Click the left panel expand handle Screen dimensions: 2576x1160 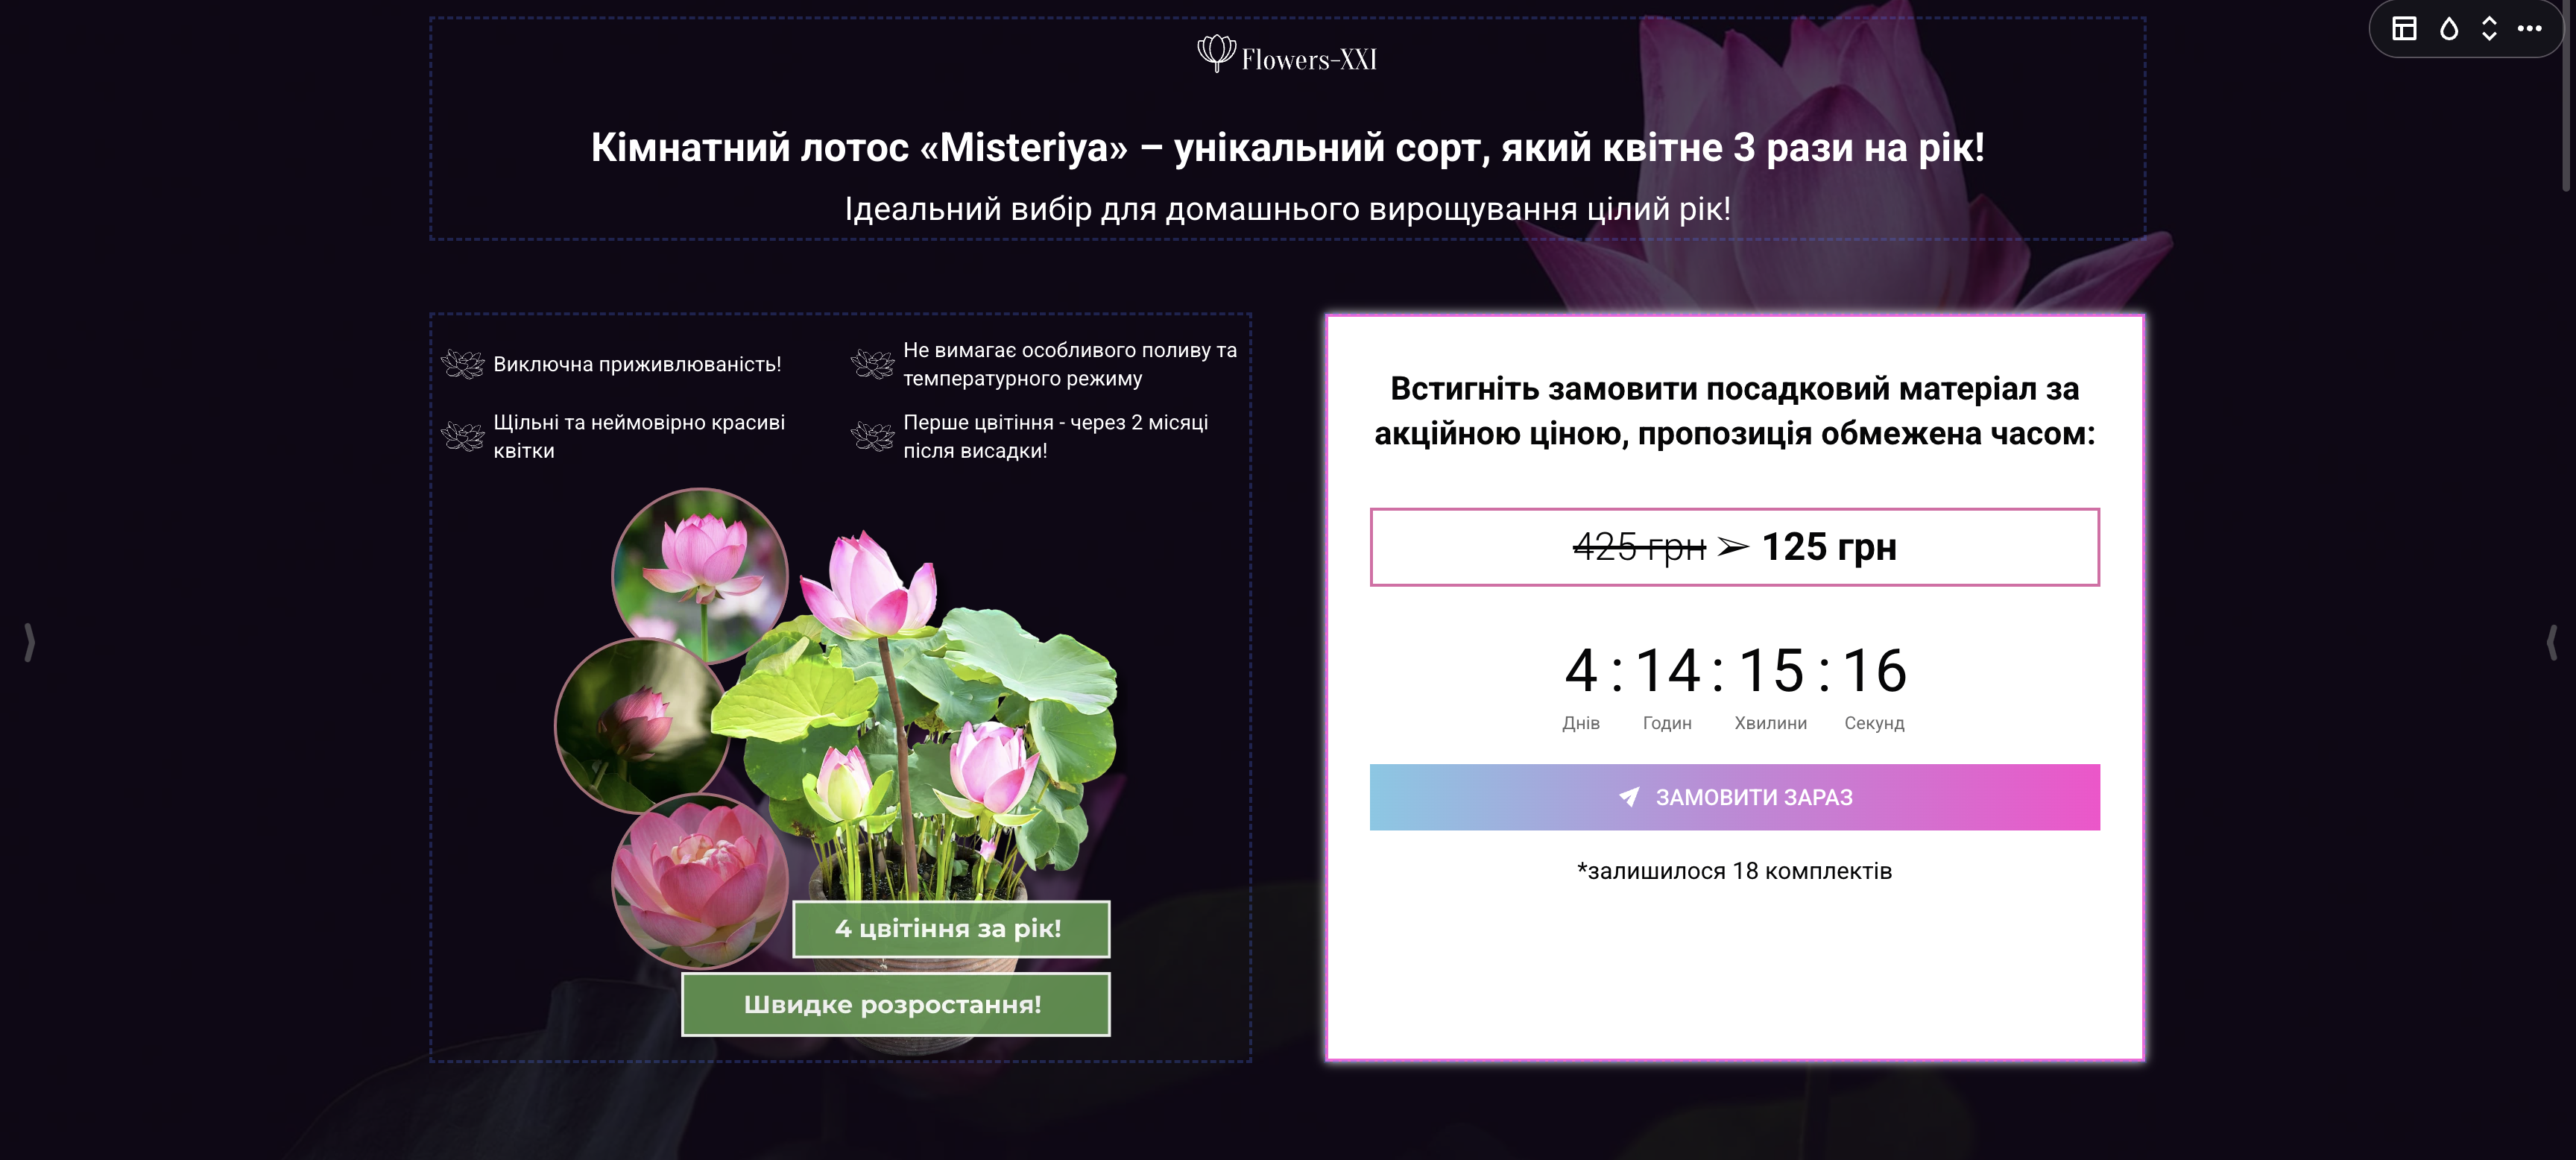[29, 642]
